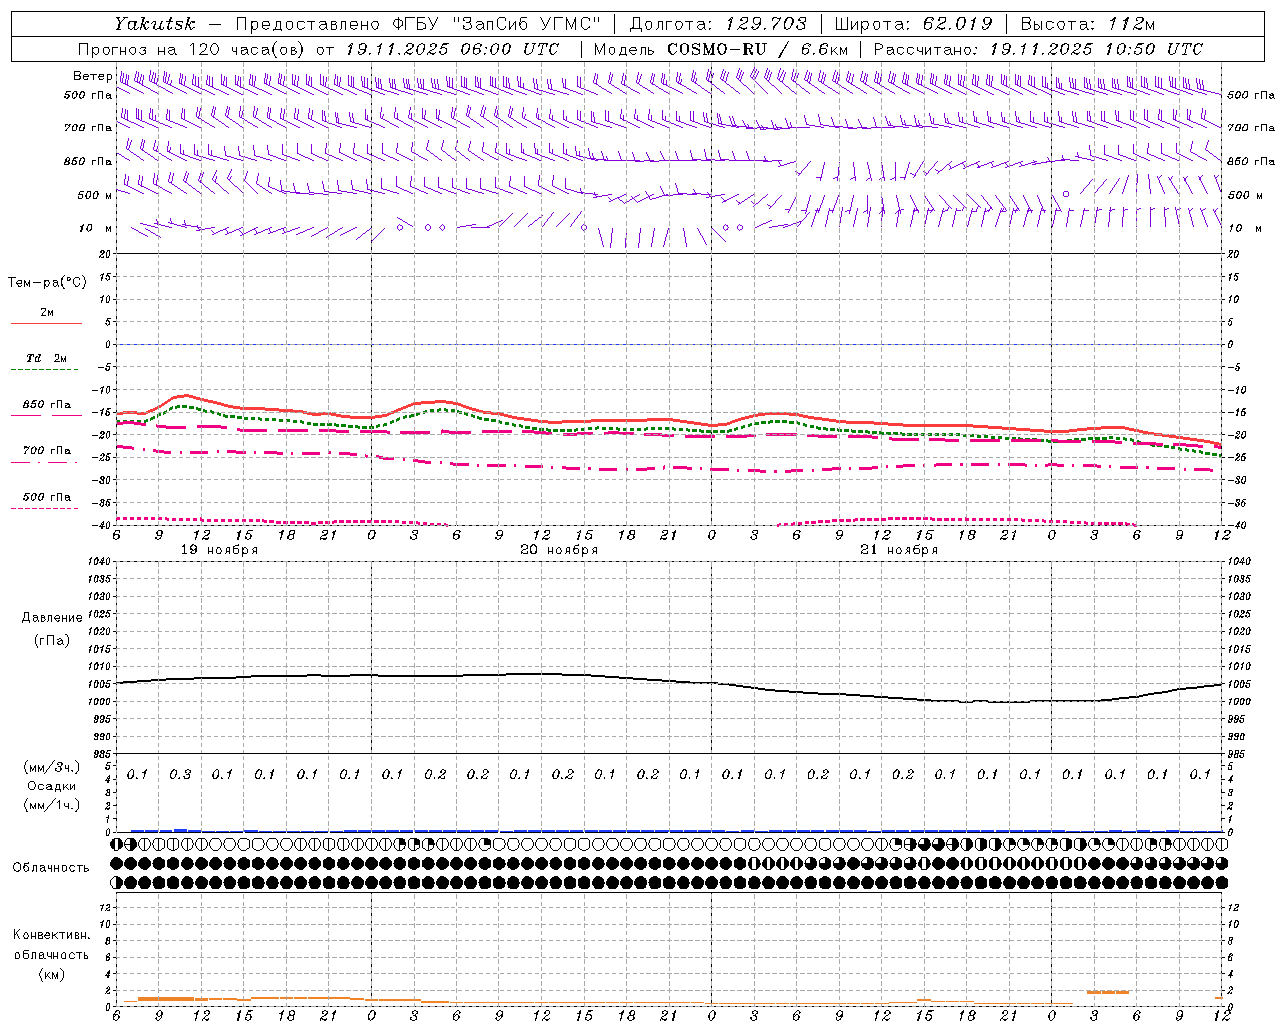Click the 0.3 precipitation value
Image resolution: width=1280 pixels, height=1024 pixels.
(x=180, y=774)
